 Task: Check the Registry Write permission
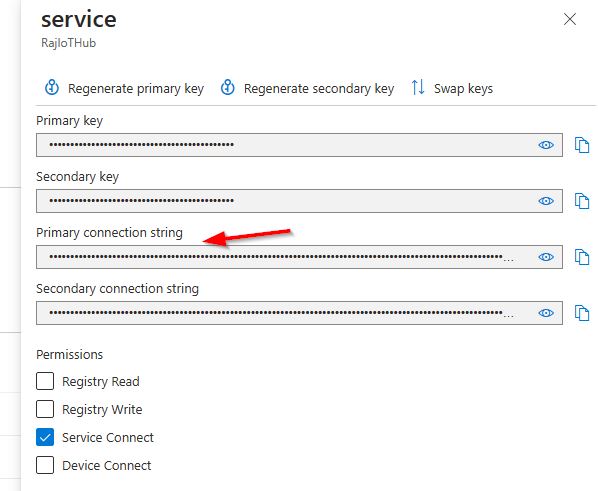(45, 409)
